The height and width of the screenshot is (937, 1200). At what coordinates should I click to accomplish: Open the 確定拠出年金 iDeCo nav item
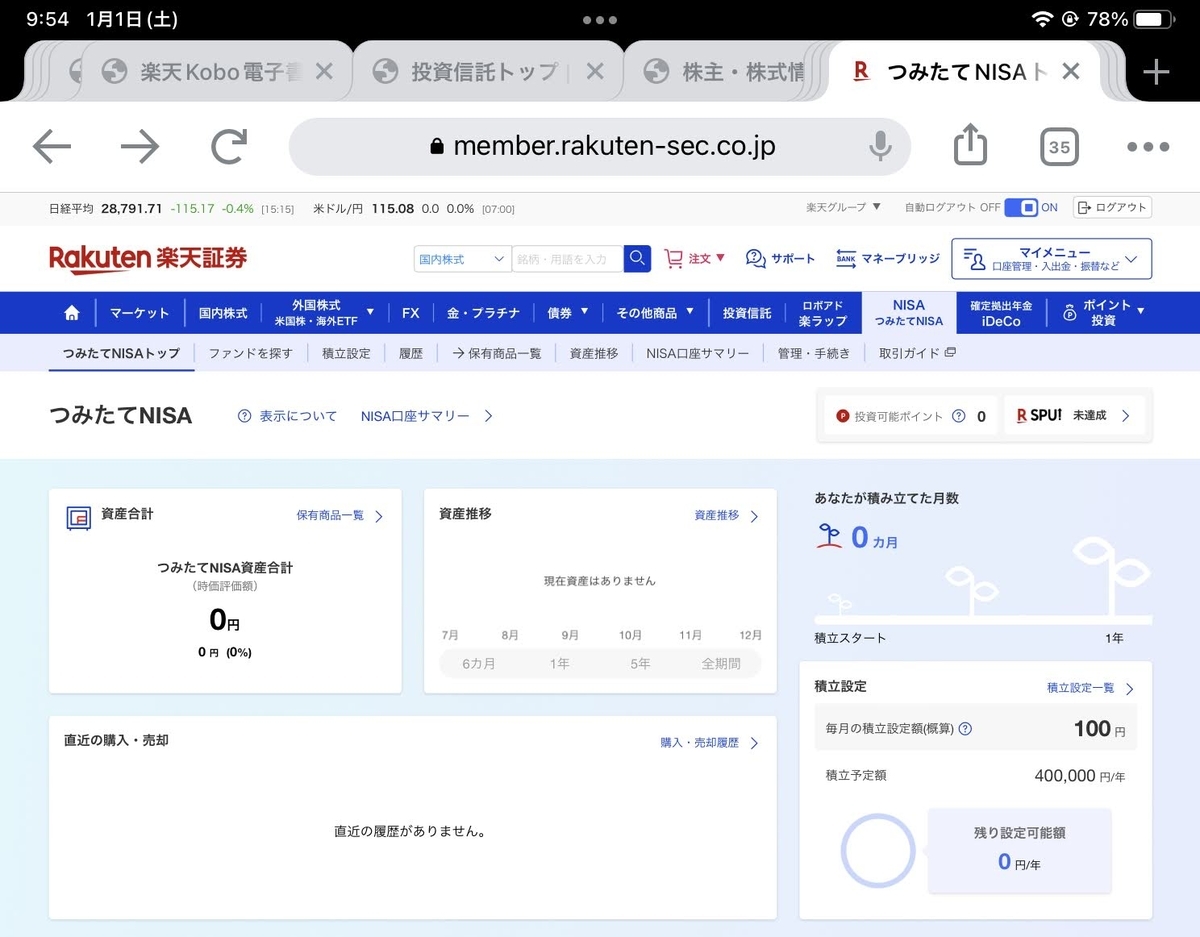[1001, 313]
